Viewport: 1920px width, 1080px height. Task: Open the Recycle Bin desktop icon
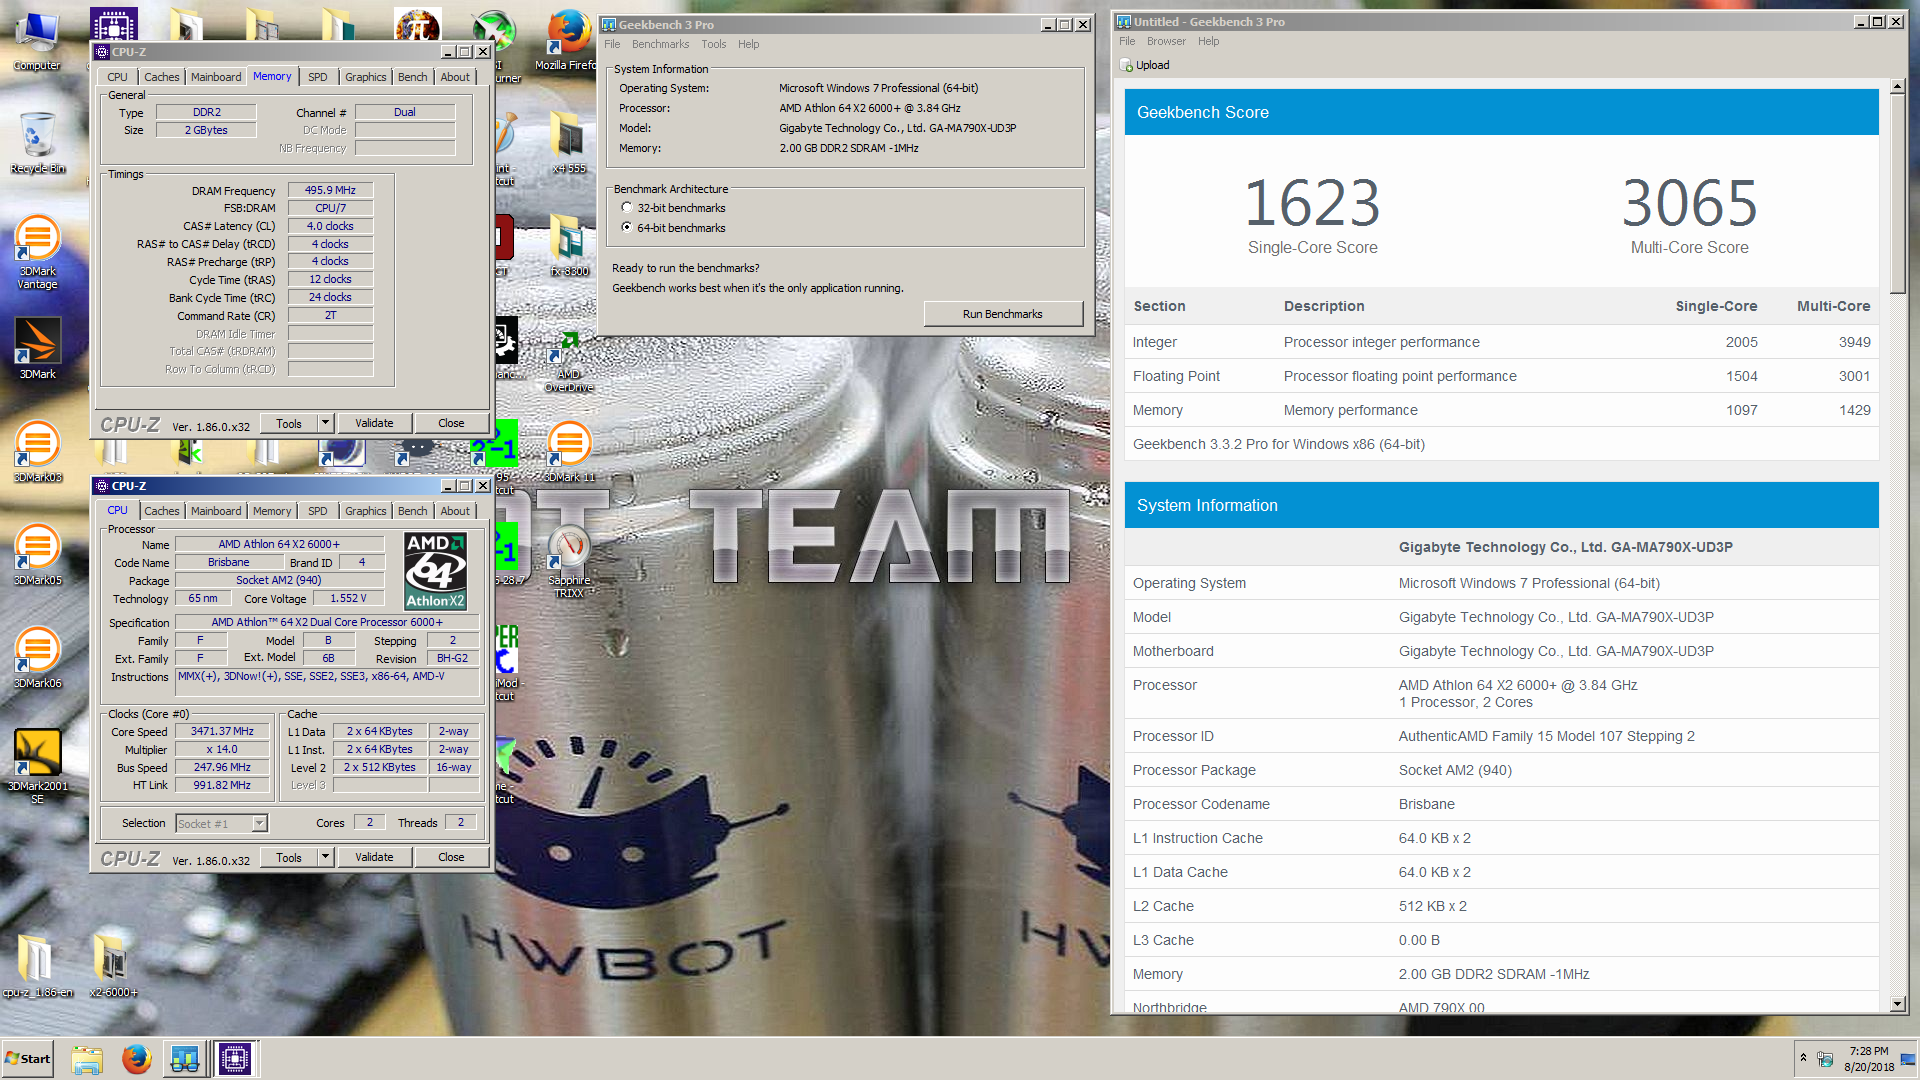(x=37, y=143)
